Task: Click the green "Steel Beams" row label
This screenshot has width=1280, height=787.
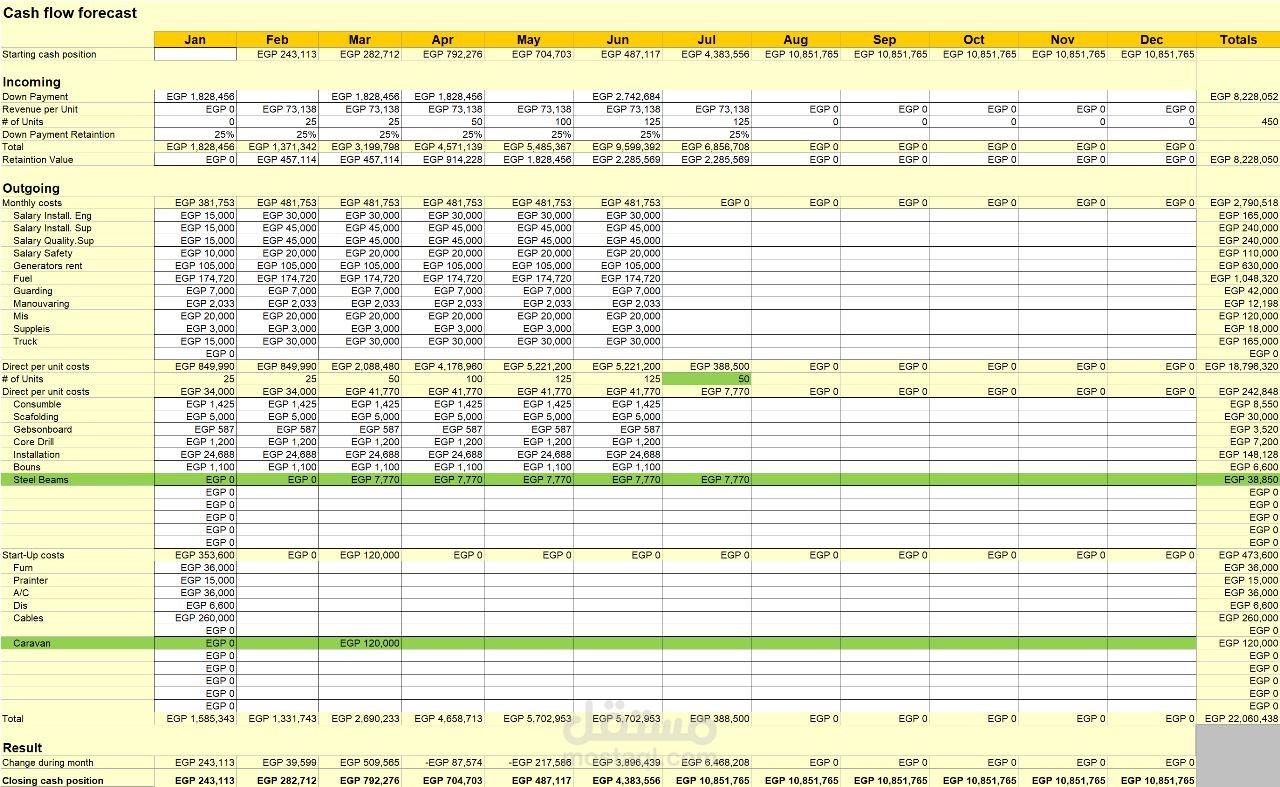Action: pos(41,480)
